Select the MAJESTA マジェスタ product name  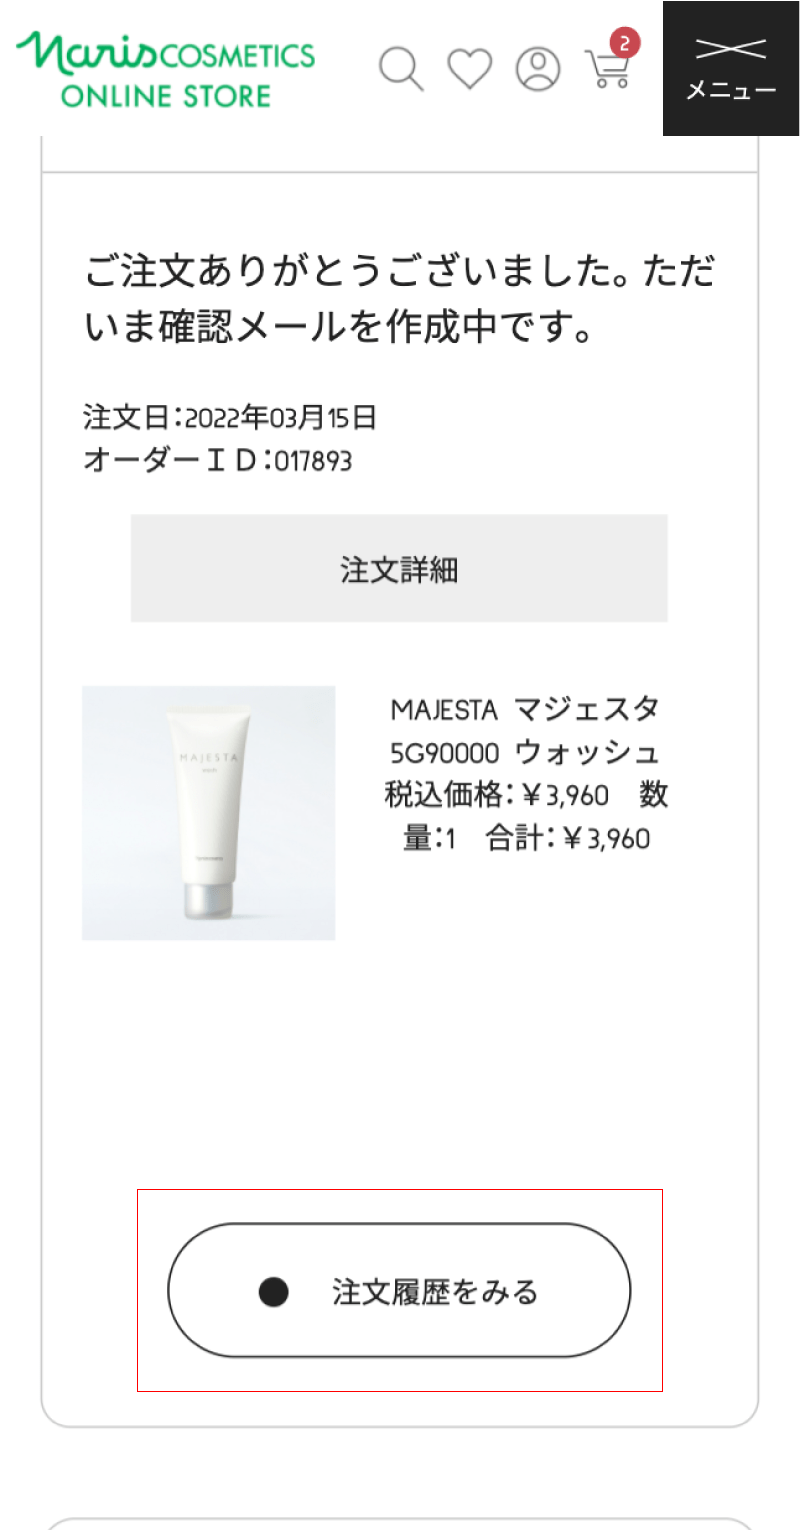526,710
